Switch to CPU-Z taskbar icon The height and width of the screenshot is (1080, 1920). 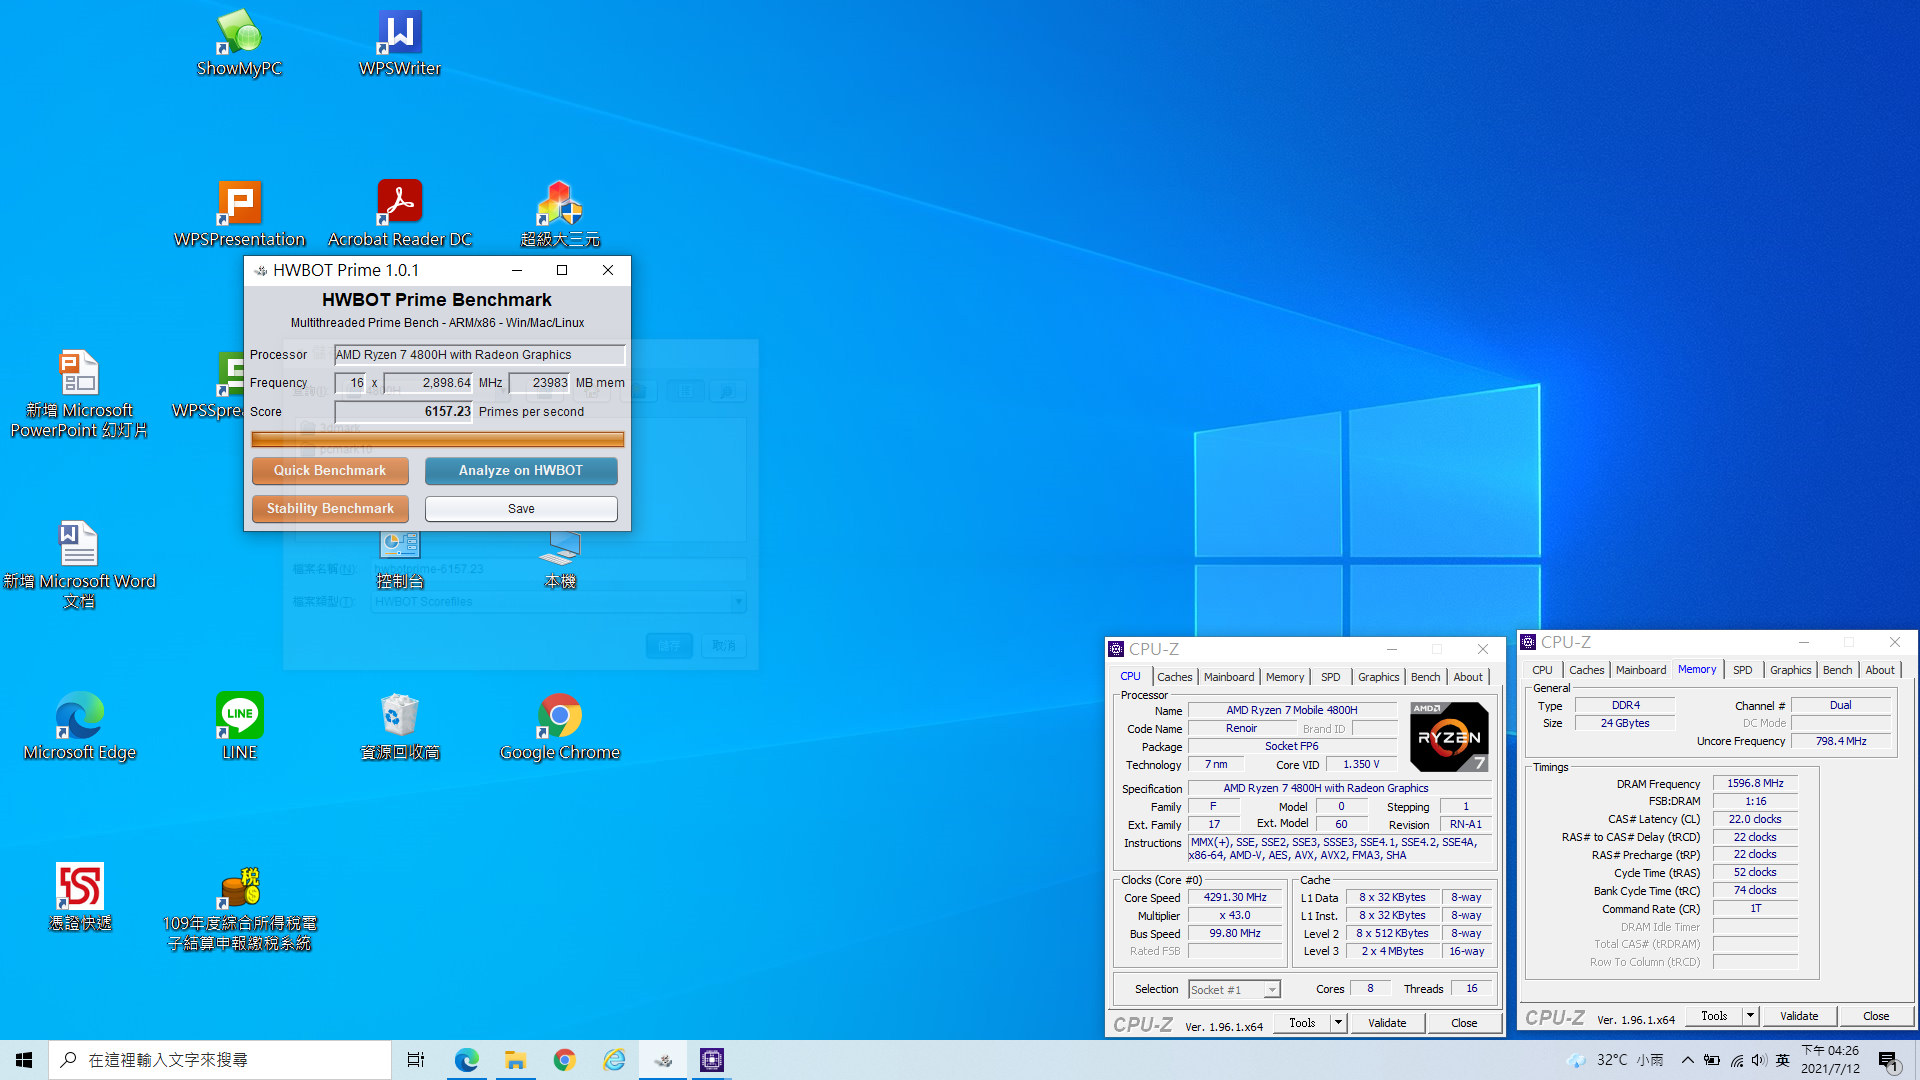click(712, 1060)
